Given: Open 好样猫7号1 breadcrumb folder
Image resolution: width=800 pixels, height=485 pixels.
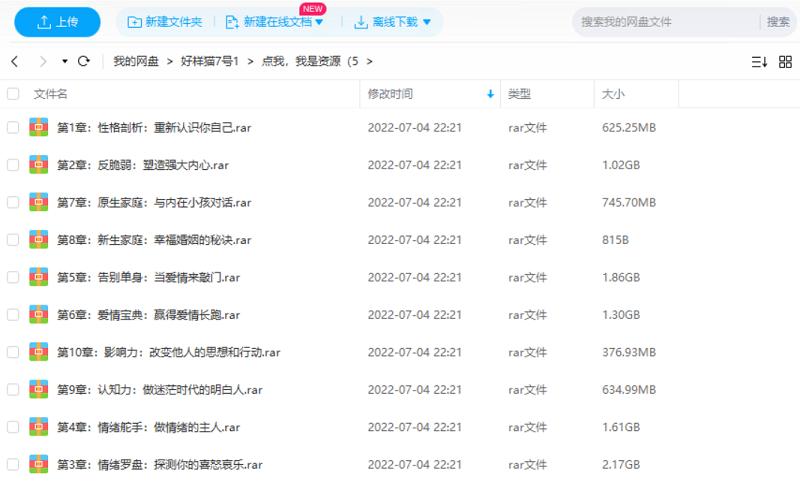Looking at the screenshot, I should point(212,61).
